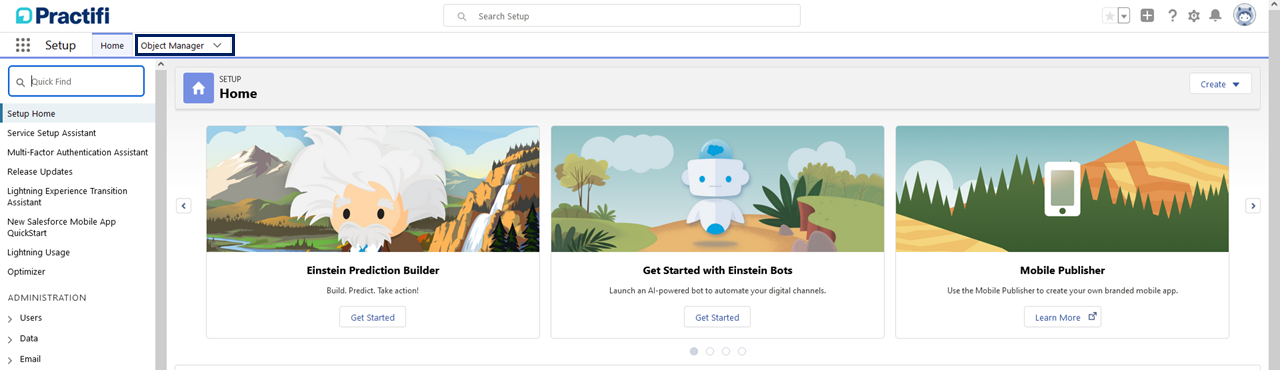Click the Einstein Prediction Builder image
Viewport: 1280px width, 370px height.
(x=373, y=189)
